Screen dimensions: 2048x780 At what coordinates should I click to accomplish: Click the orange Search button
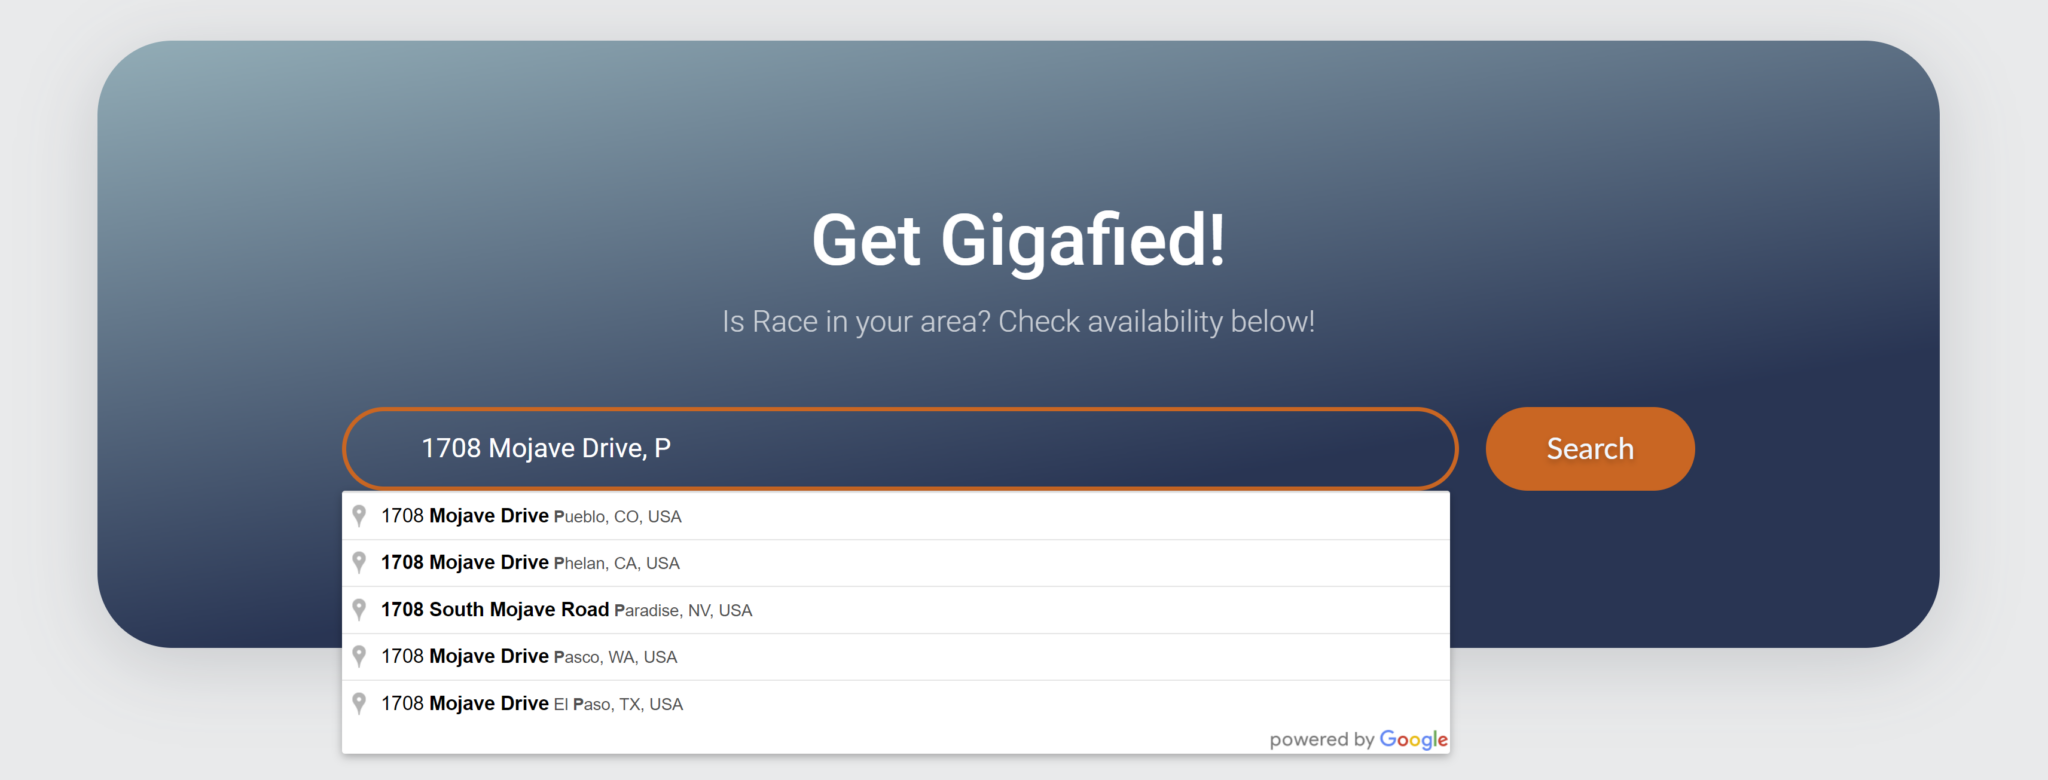coord(1590,449)
